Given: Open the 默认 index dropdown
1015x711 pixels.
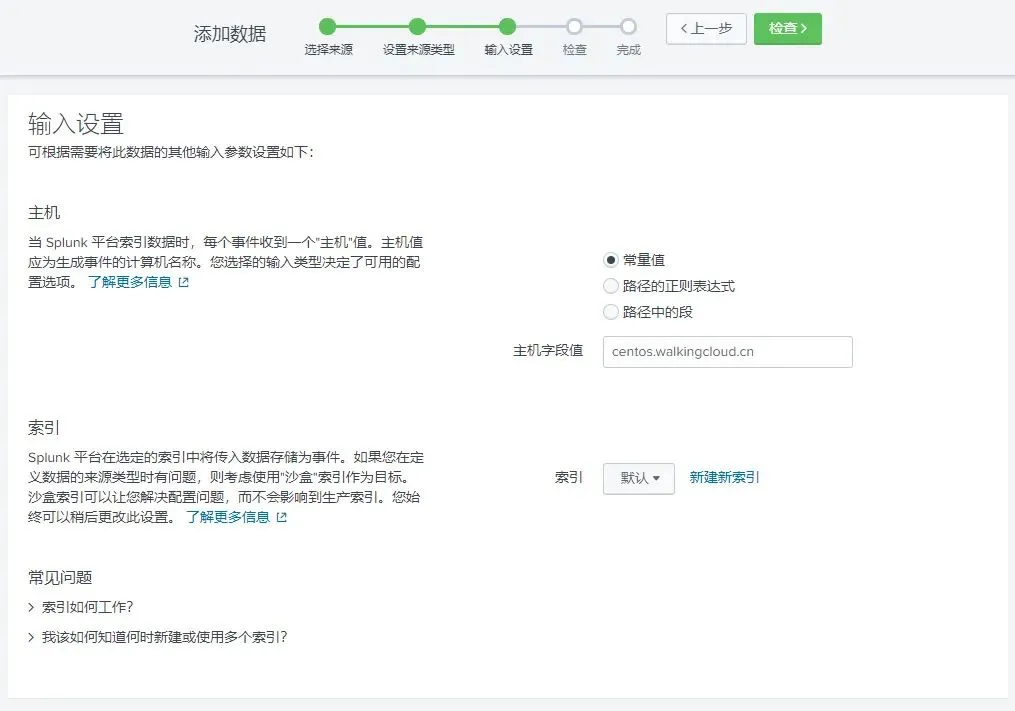Looking at the screenshot, I should [x=638, y=479].
